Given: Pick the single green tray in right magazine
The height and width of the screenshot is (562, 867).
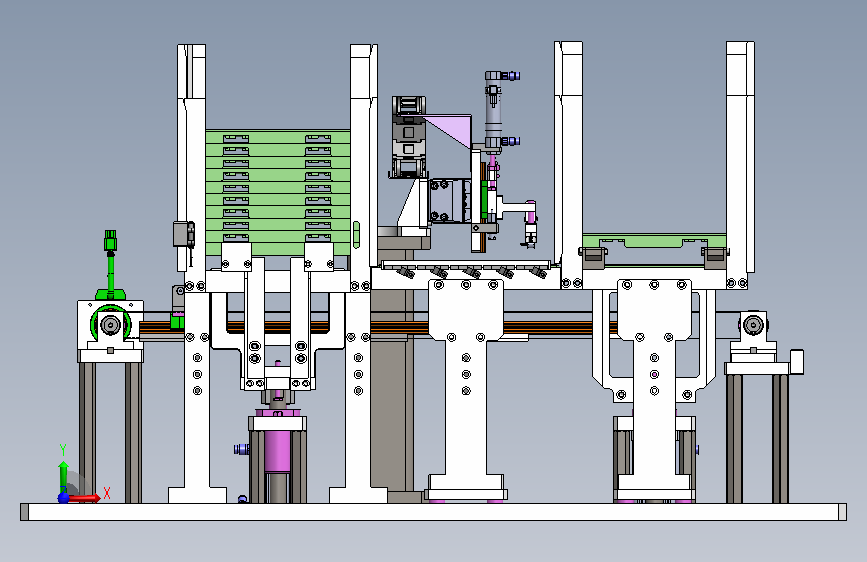Looking at the screenshot, I should coord(654,241).
